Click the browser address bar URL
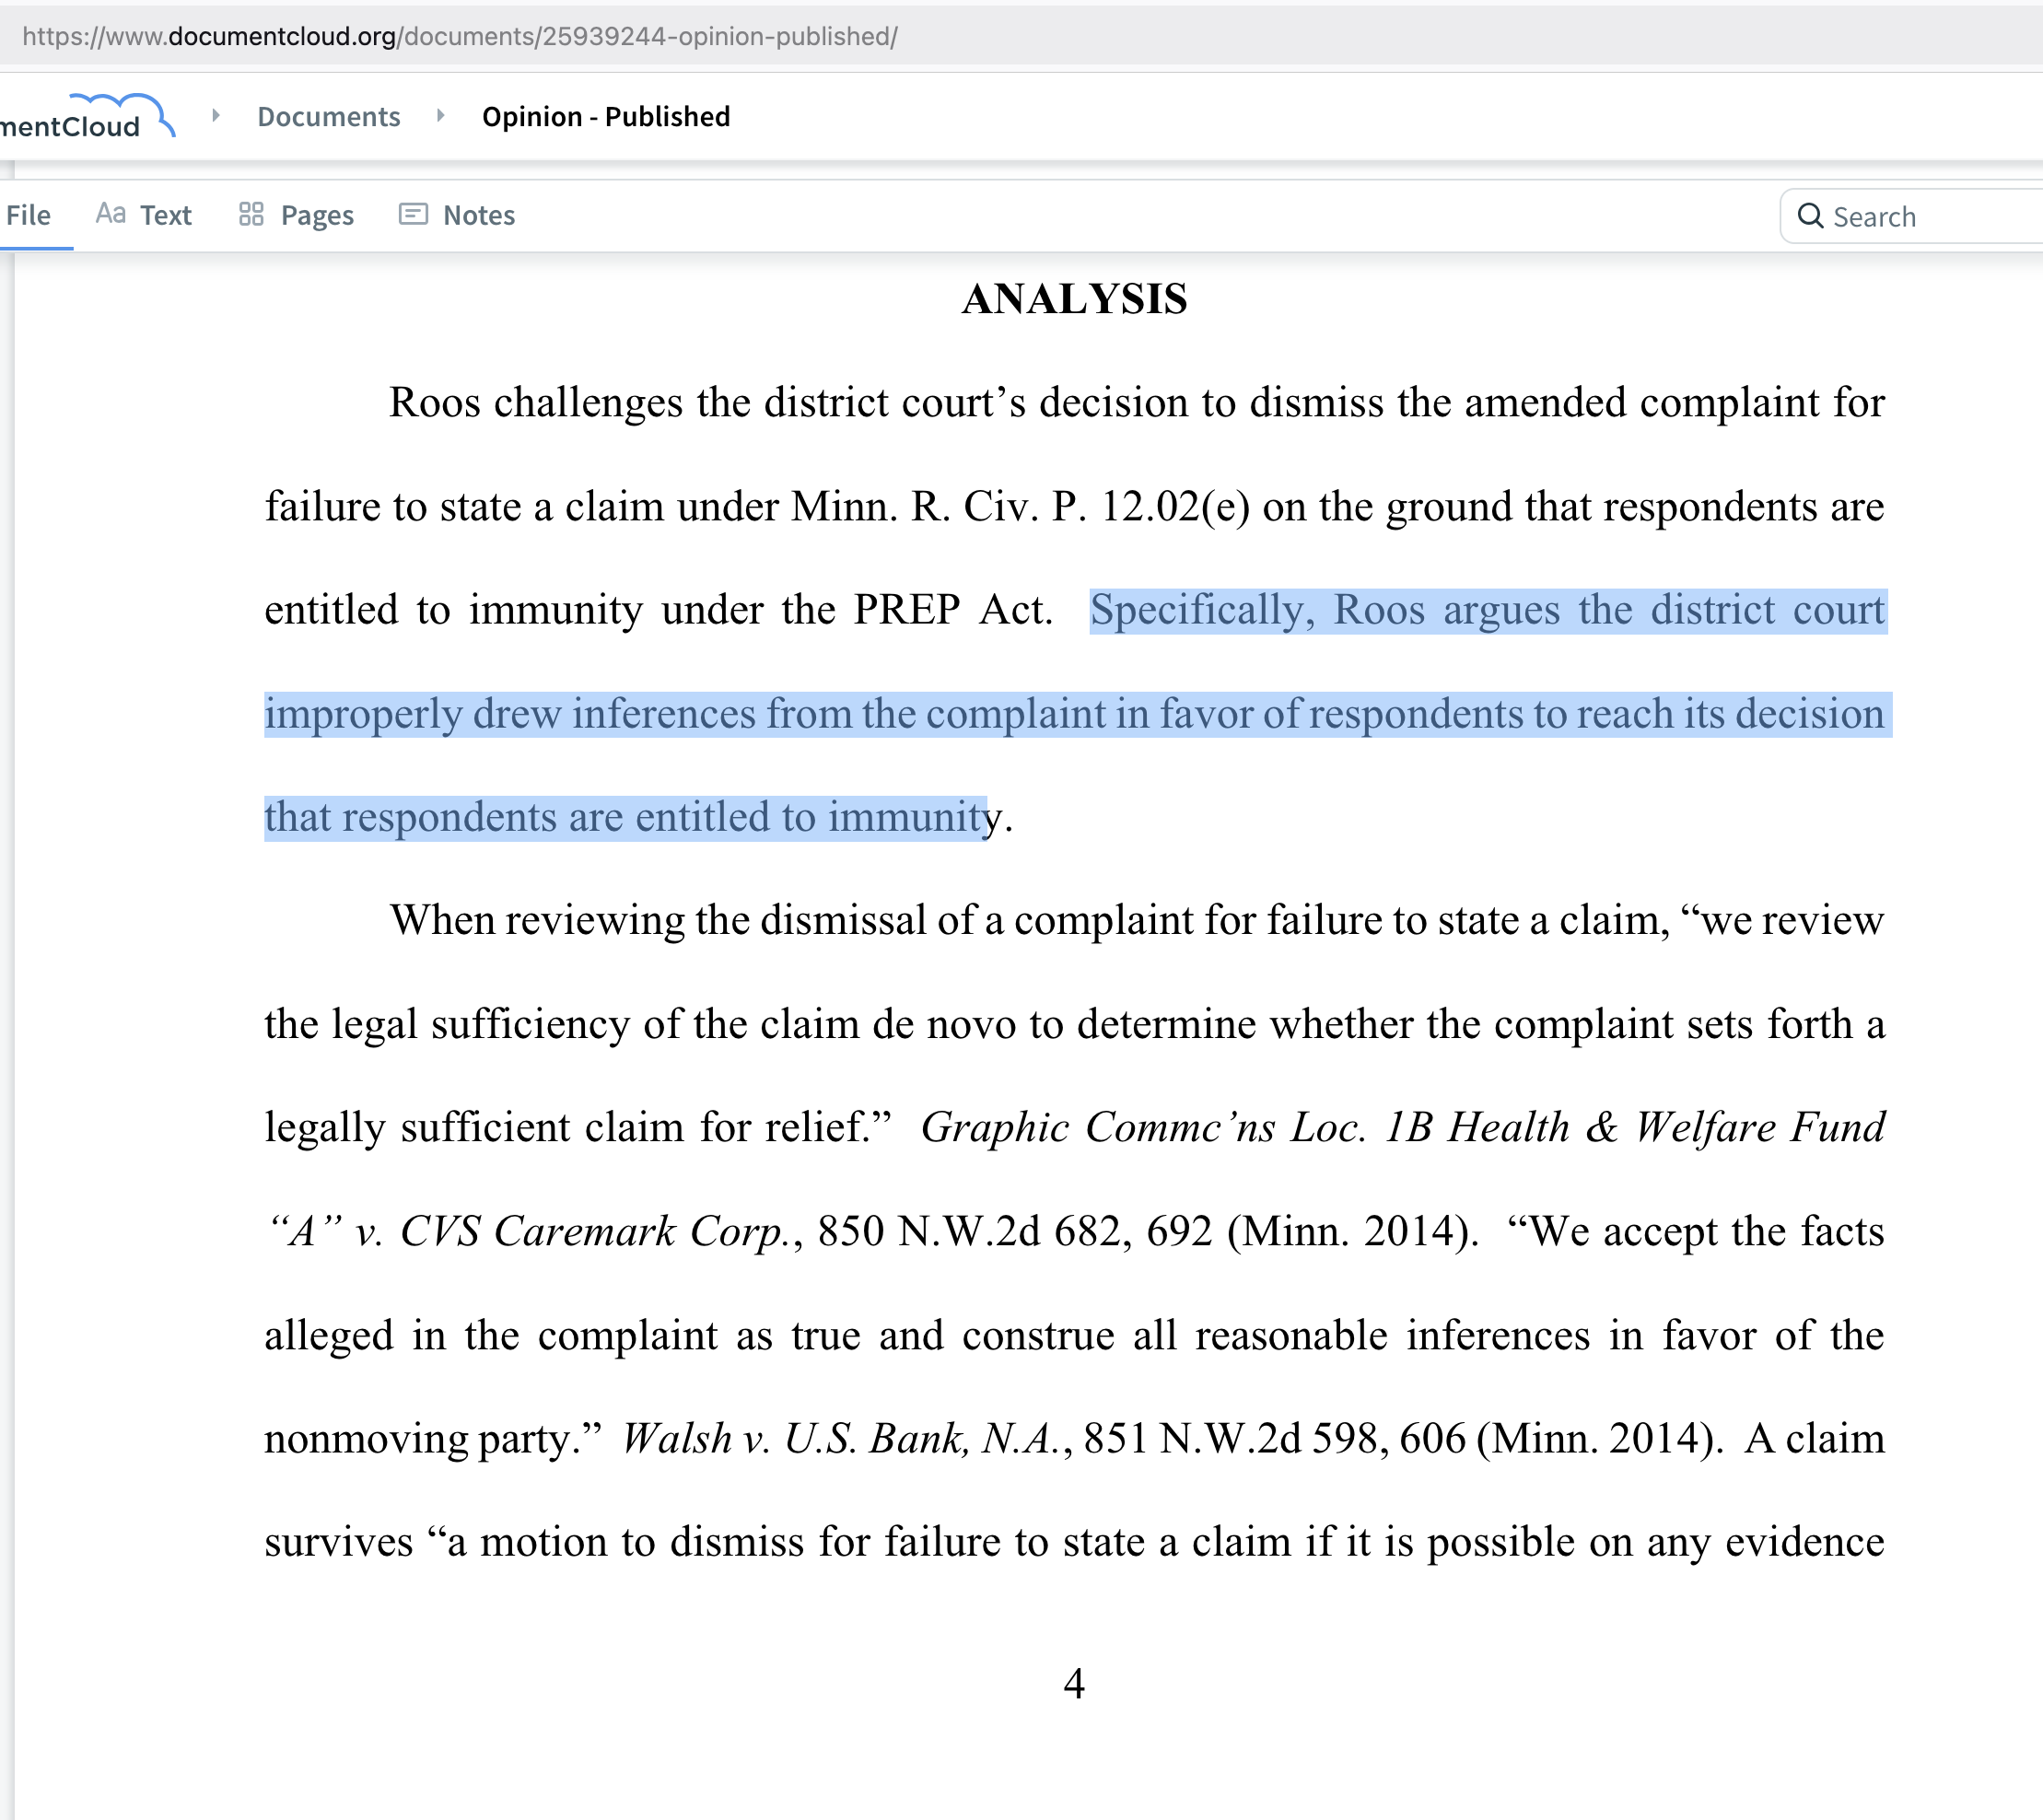2043x1820 pixels. click(460, 36)
